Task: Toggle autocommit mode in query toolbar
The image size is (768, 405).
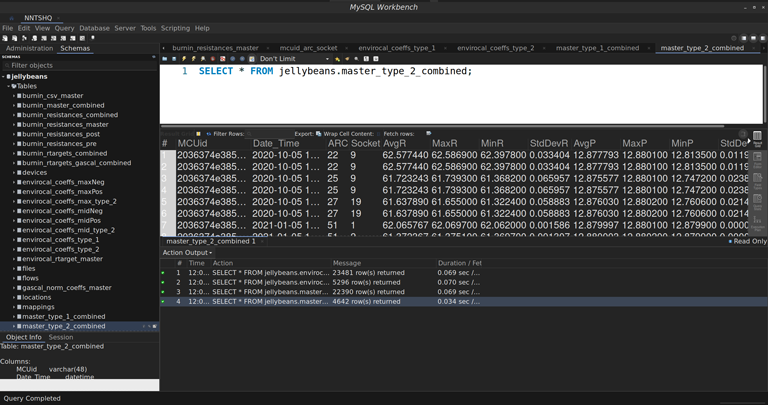Action: coord(252,59)
